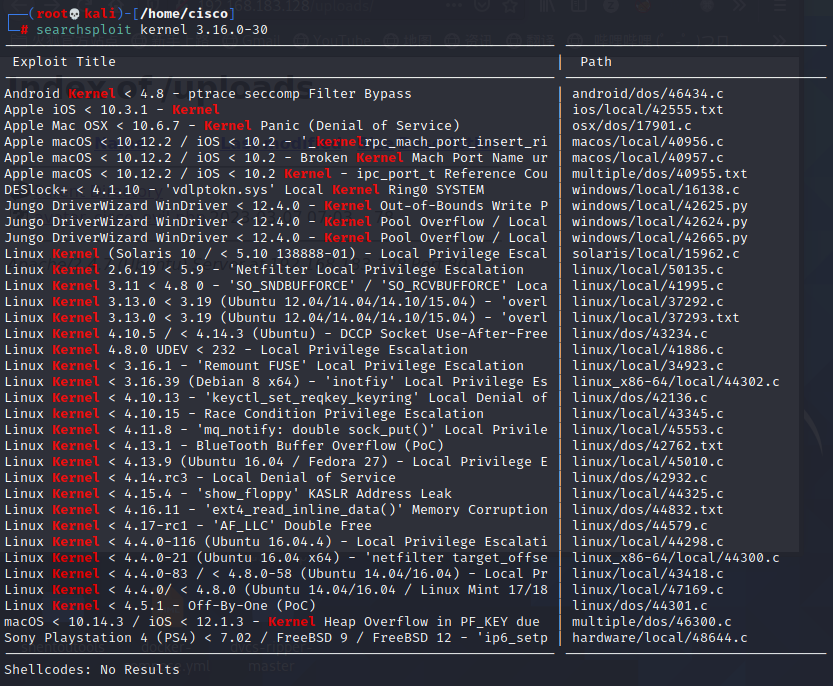This screenshot has height=686, width=833.
Task: Click path linux/local/44325.c
Action: (648, 494)
